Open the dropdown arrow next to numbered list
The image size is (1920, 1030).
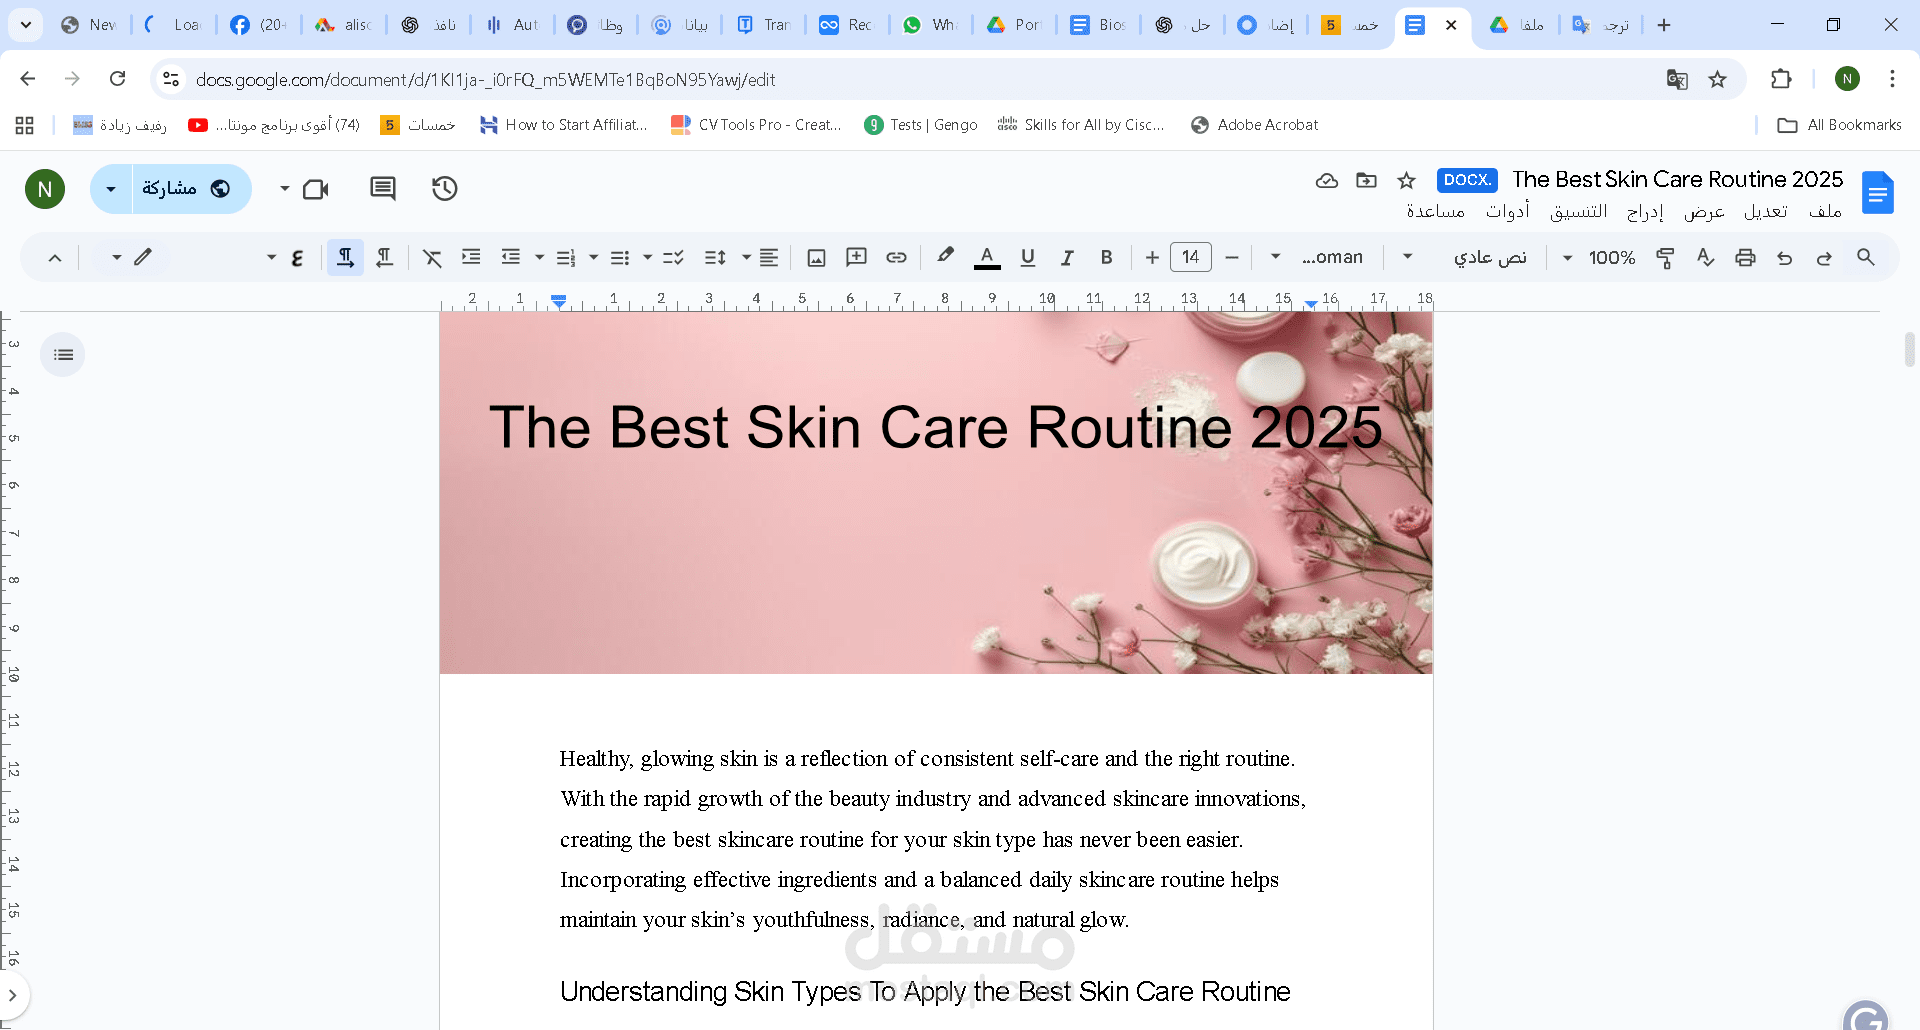click(x=539, y=257)
